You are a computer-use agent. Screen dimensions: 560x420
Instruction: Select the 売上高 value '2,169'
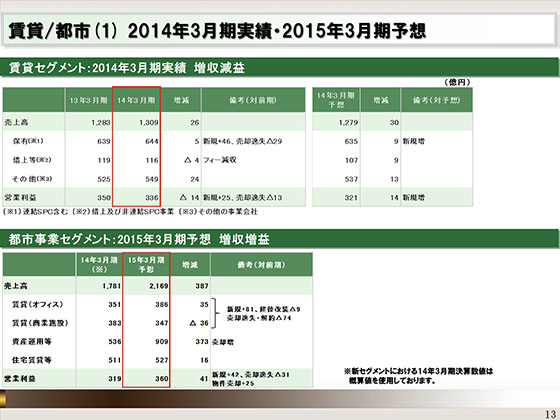159,286
